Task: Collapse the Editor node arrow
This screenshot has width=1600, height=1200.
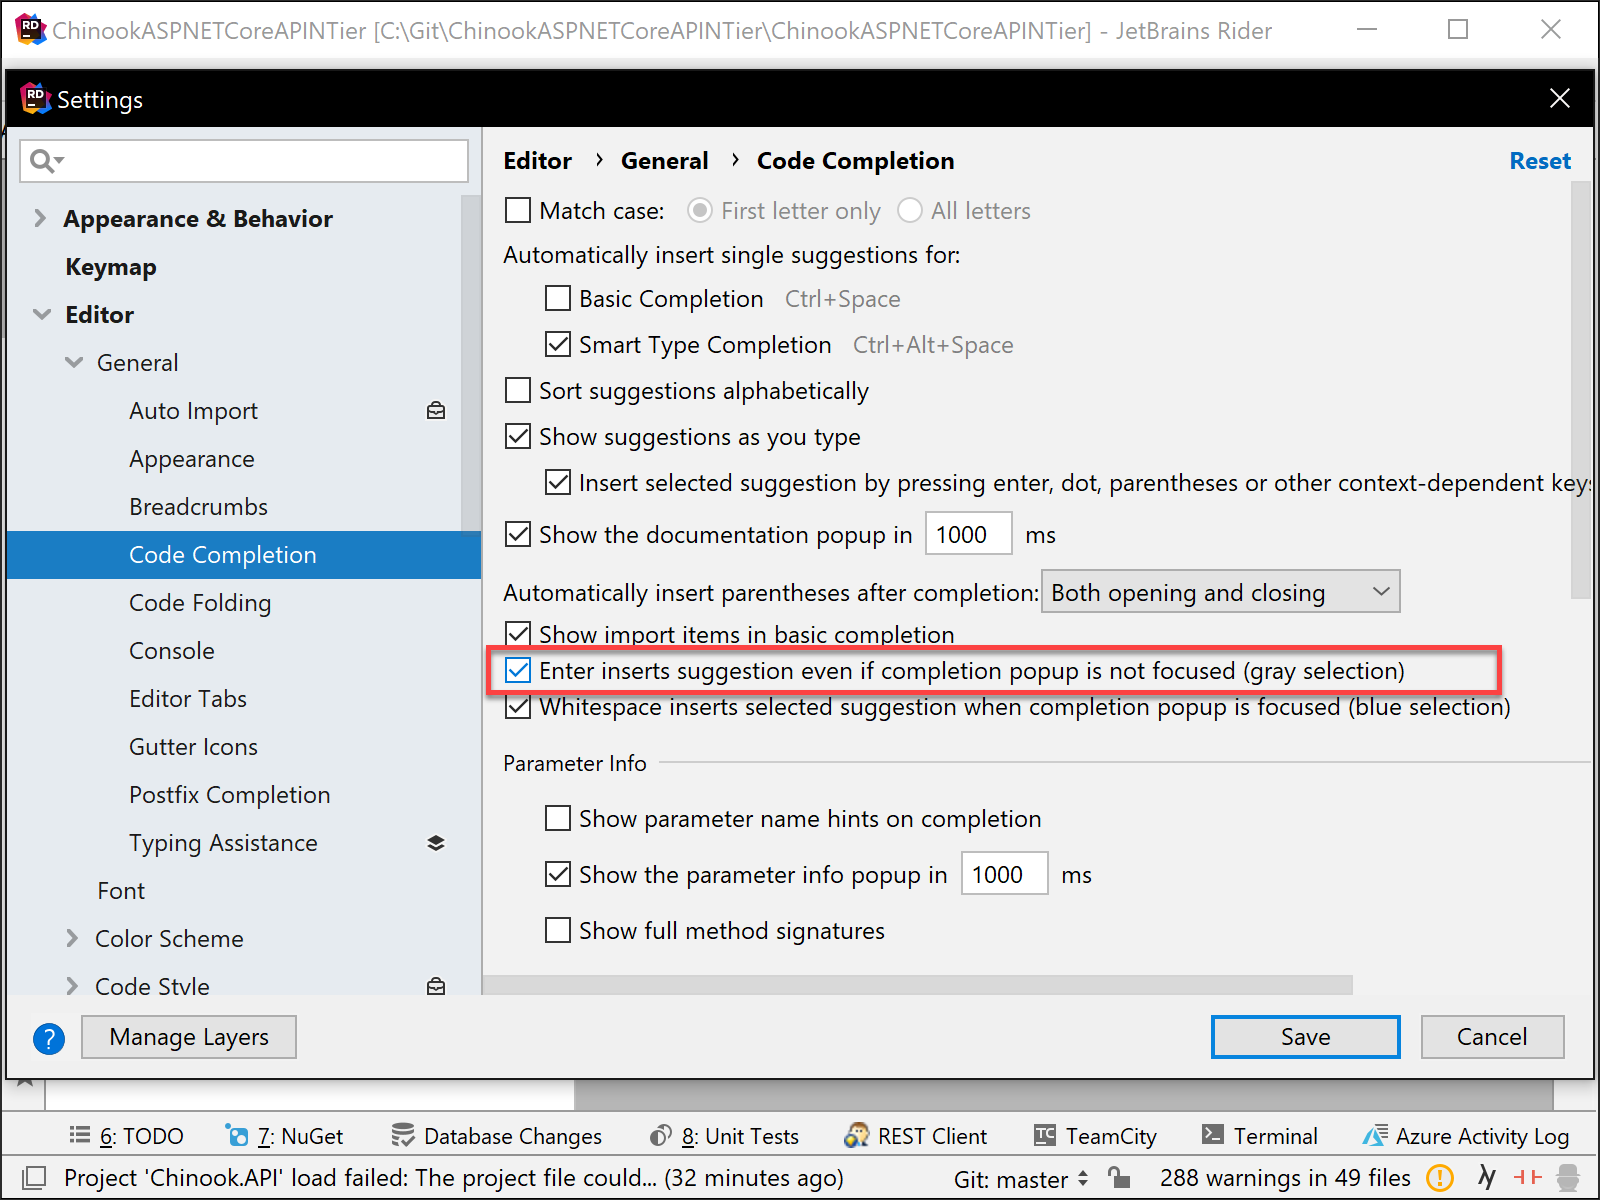Action: point(42,314)
